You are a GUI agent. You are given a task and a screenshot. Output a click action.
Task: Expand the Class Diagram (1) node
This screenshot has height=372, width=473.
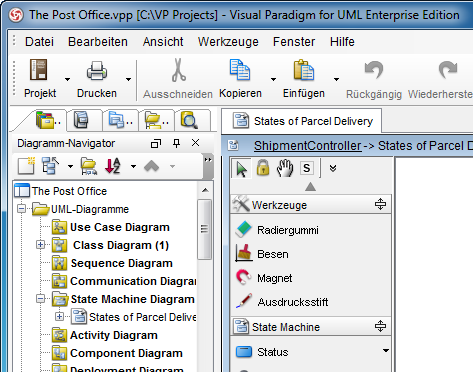(40, 245)
